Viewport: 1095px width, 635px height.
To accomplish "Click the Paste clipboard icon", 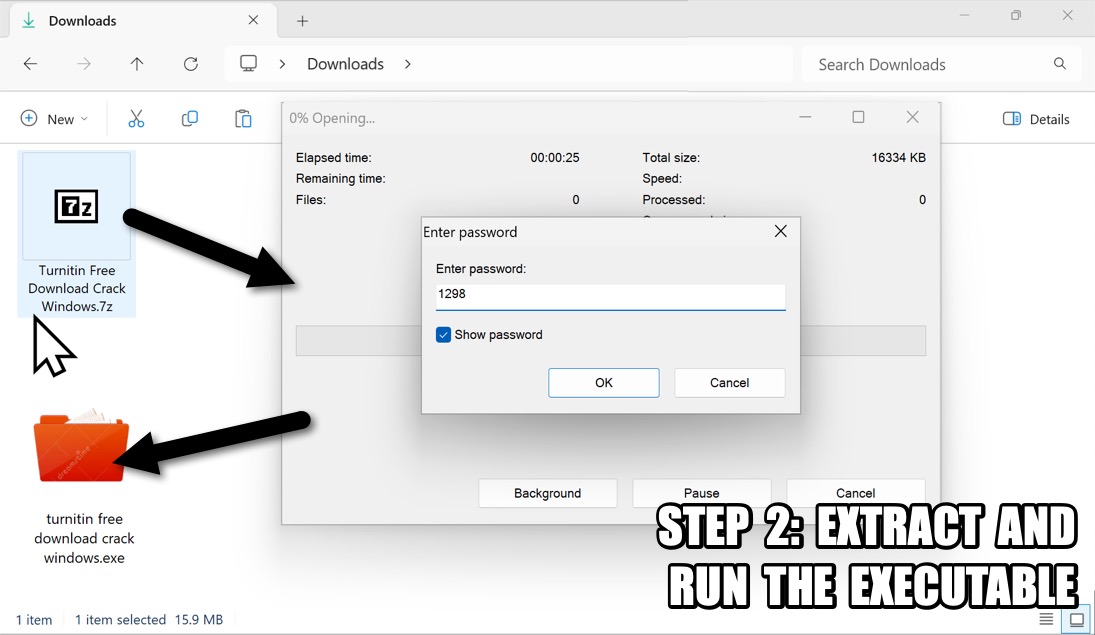I will [x=243, y=119].
